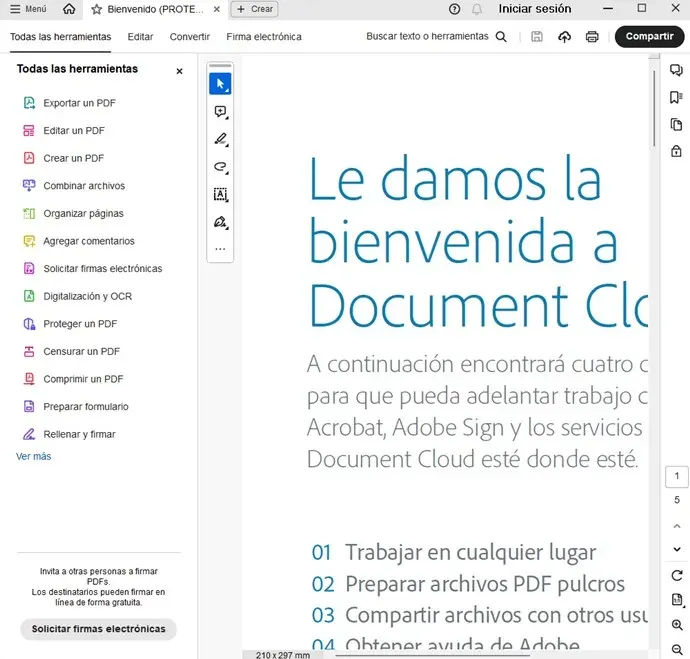
Task: Click the upload to cloud icon
Action: pos(564,37)
